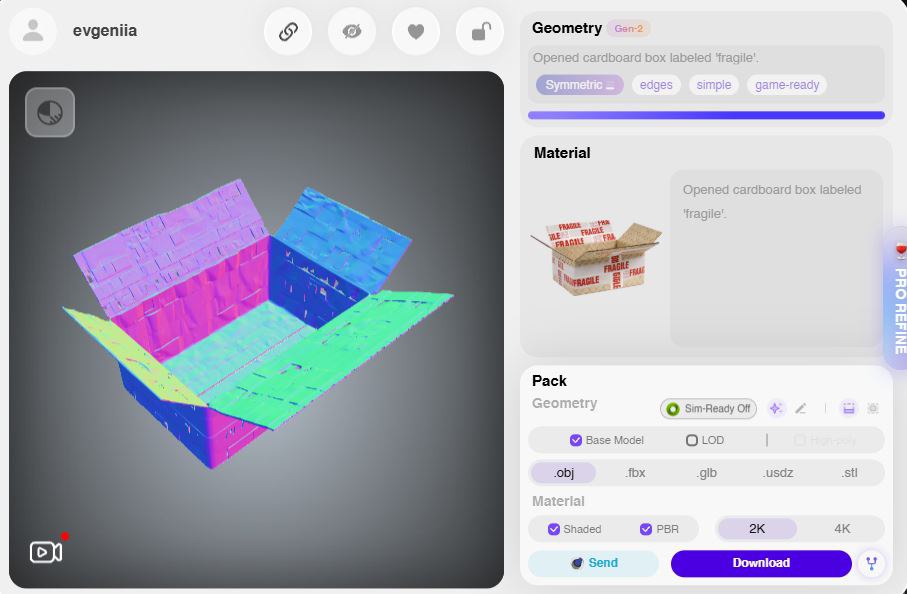Click the unlock padlock icon
The width and height of the screenshot is (907, 594).
coord(480,31)
